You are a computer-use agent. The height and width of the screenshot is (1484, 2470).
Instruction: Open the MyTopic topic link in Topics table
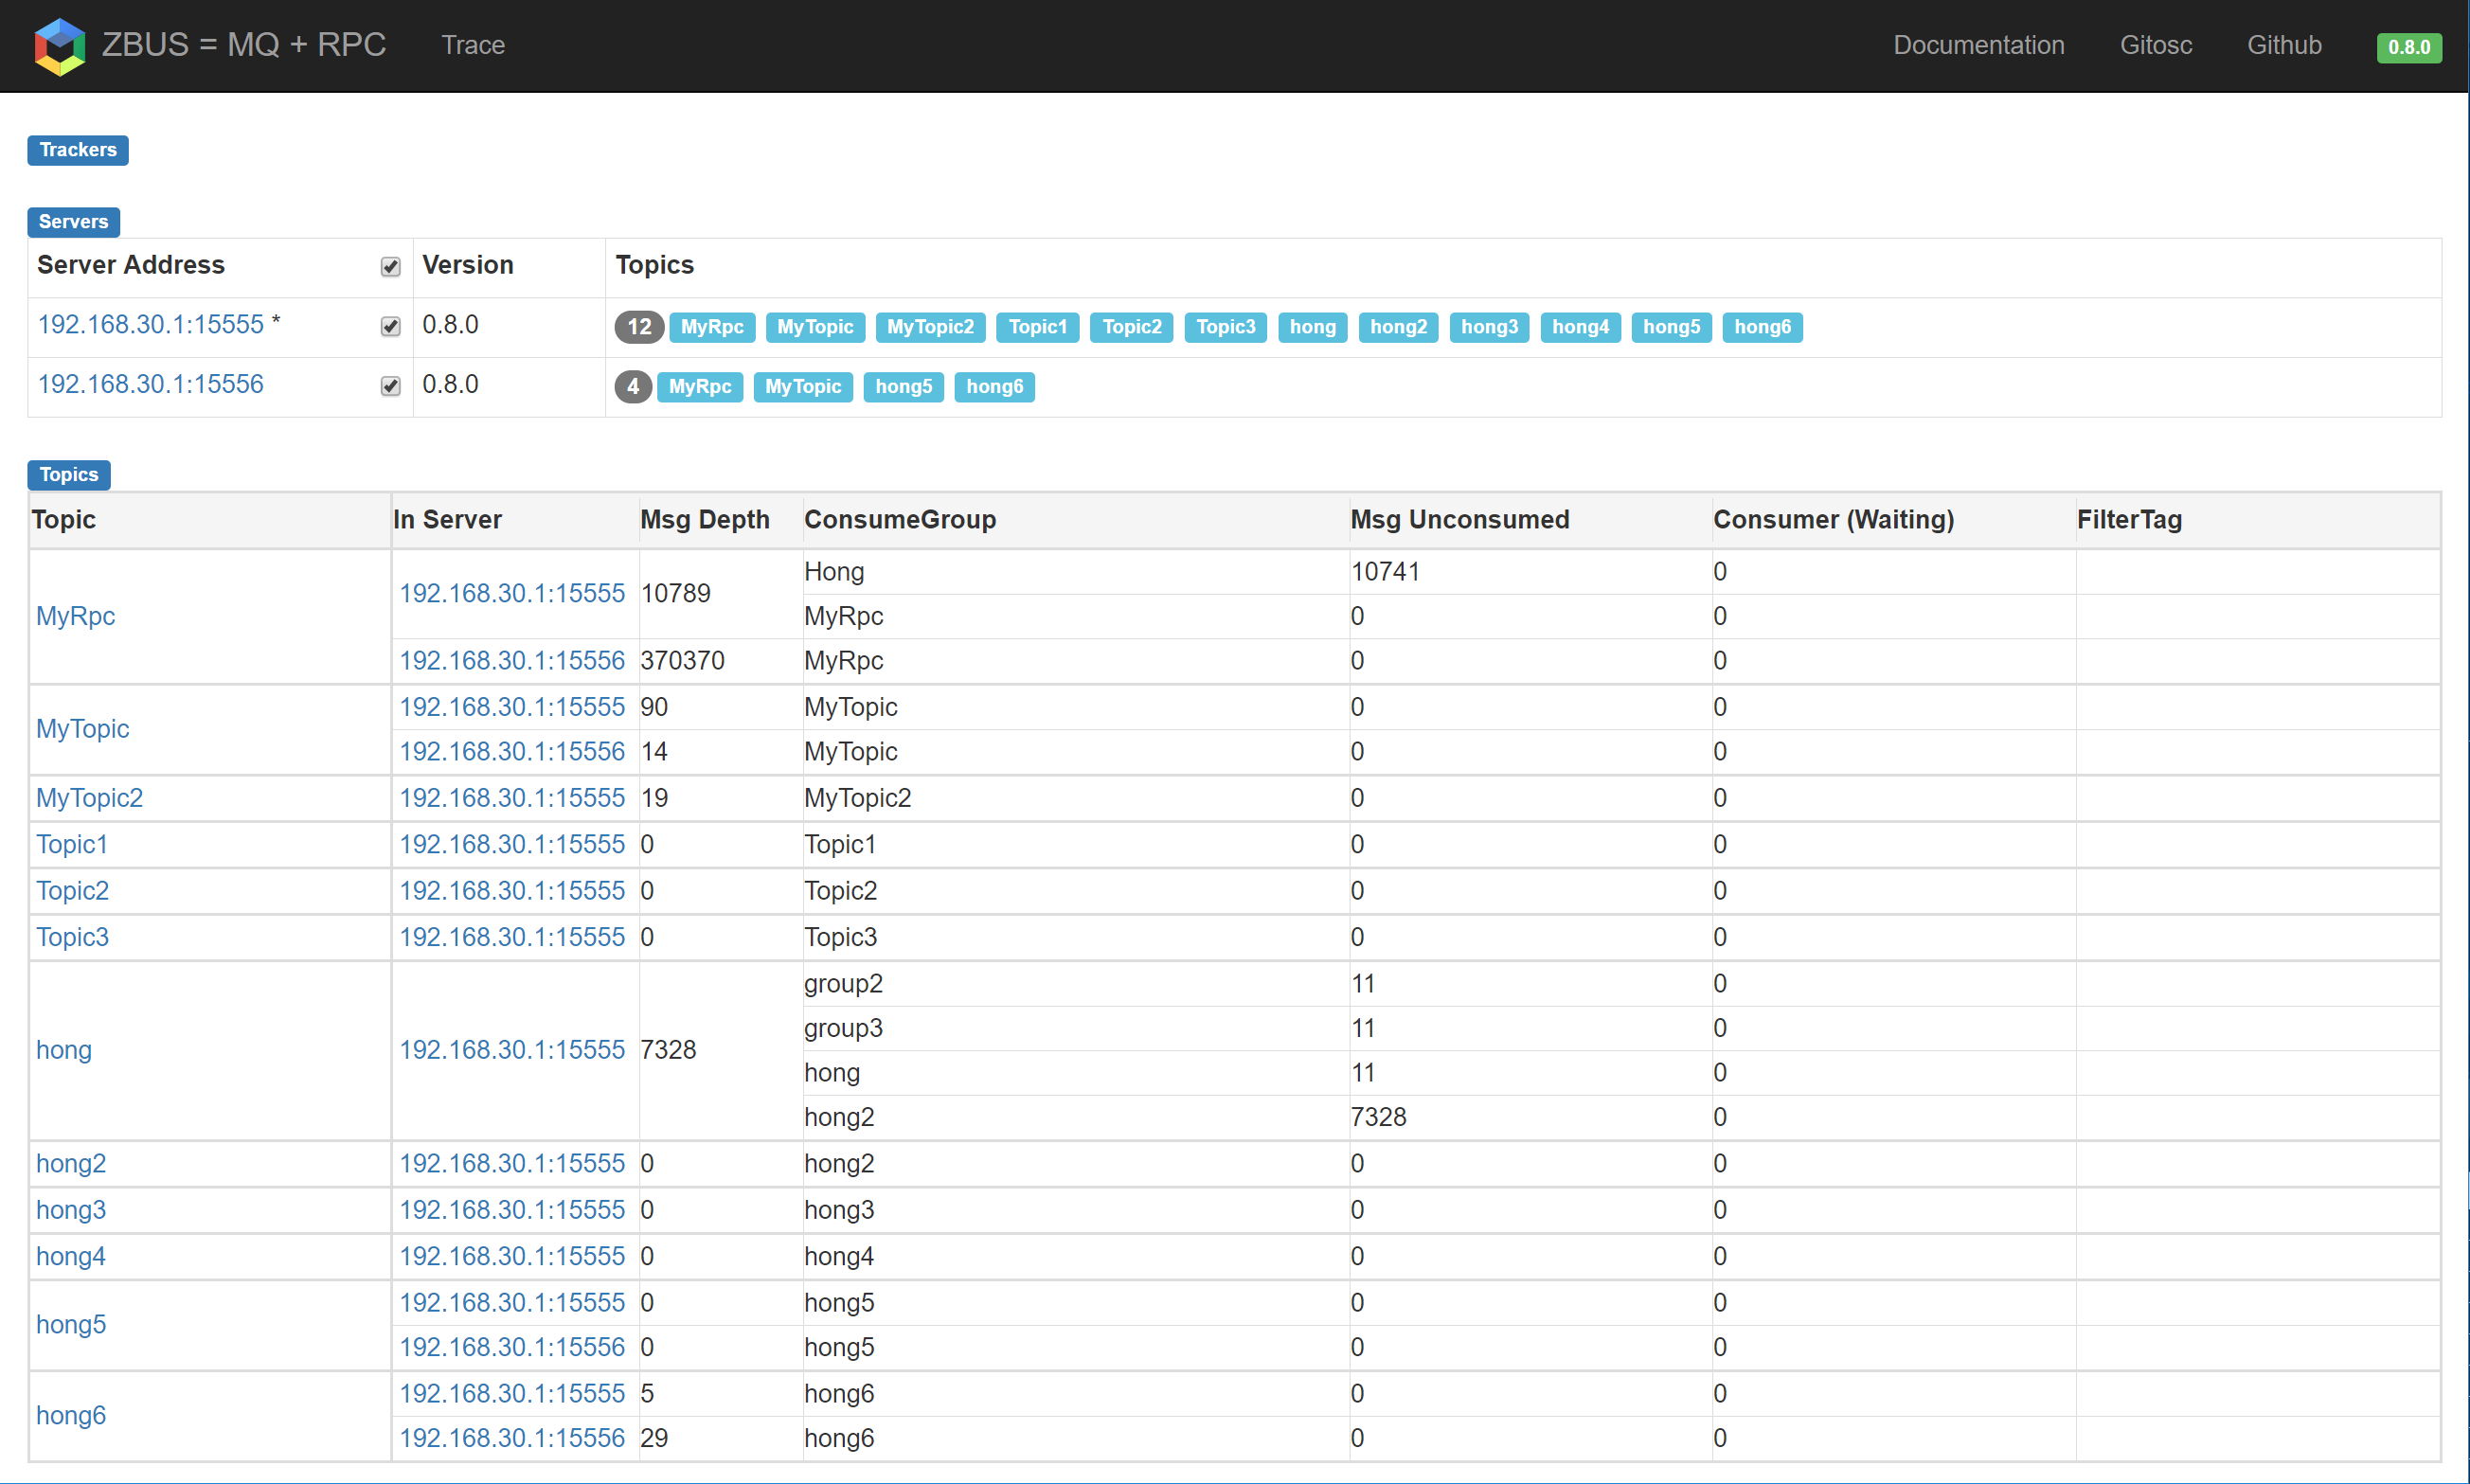point(83,729)
